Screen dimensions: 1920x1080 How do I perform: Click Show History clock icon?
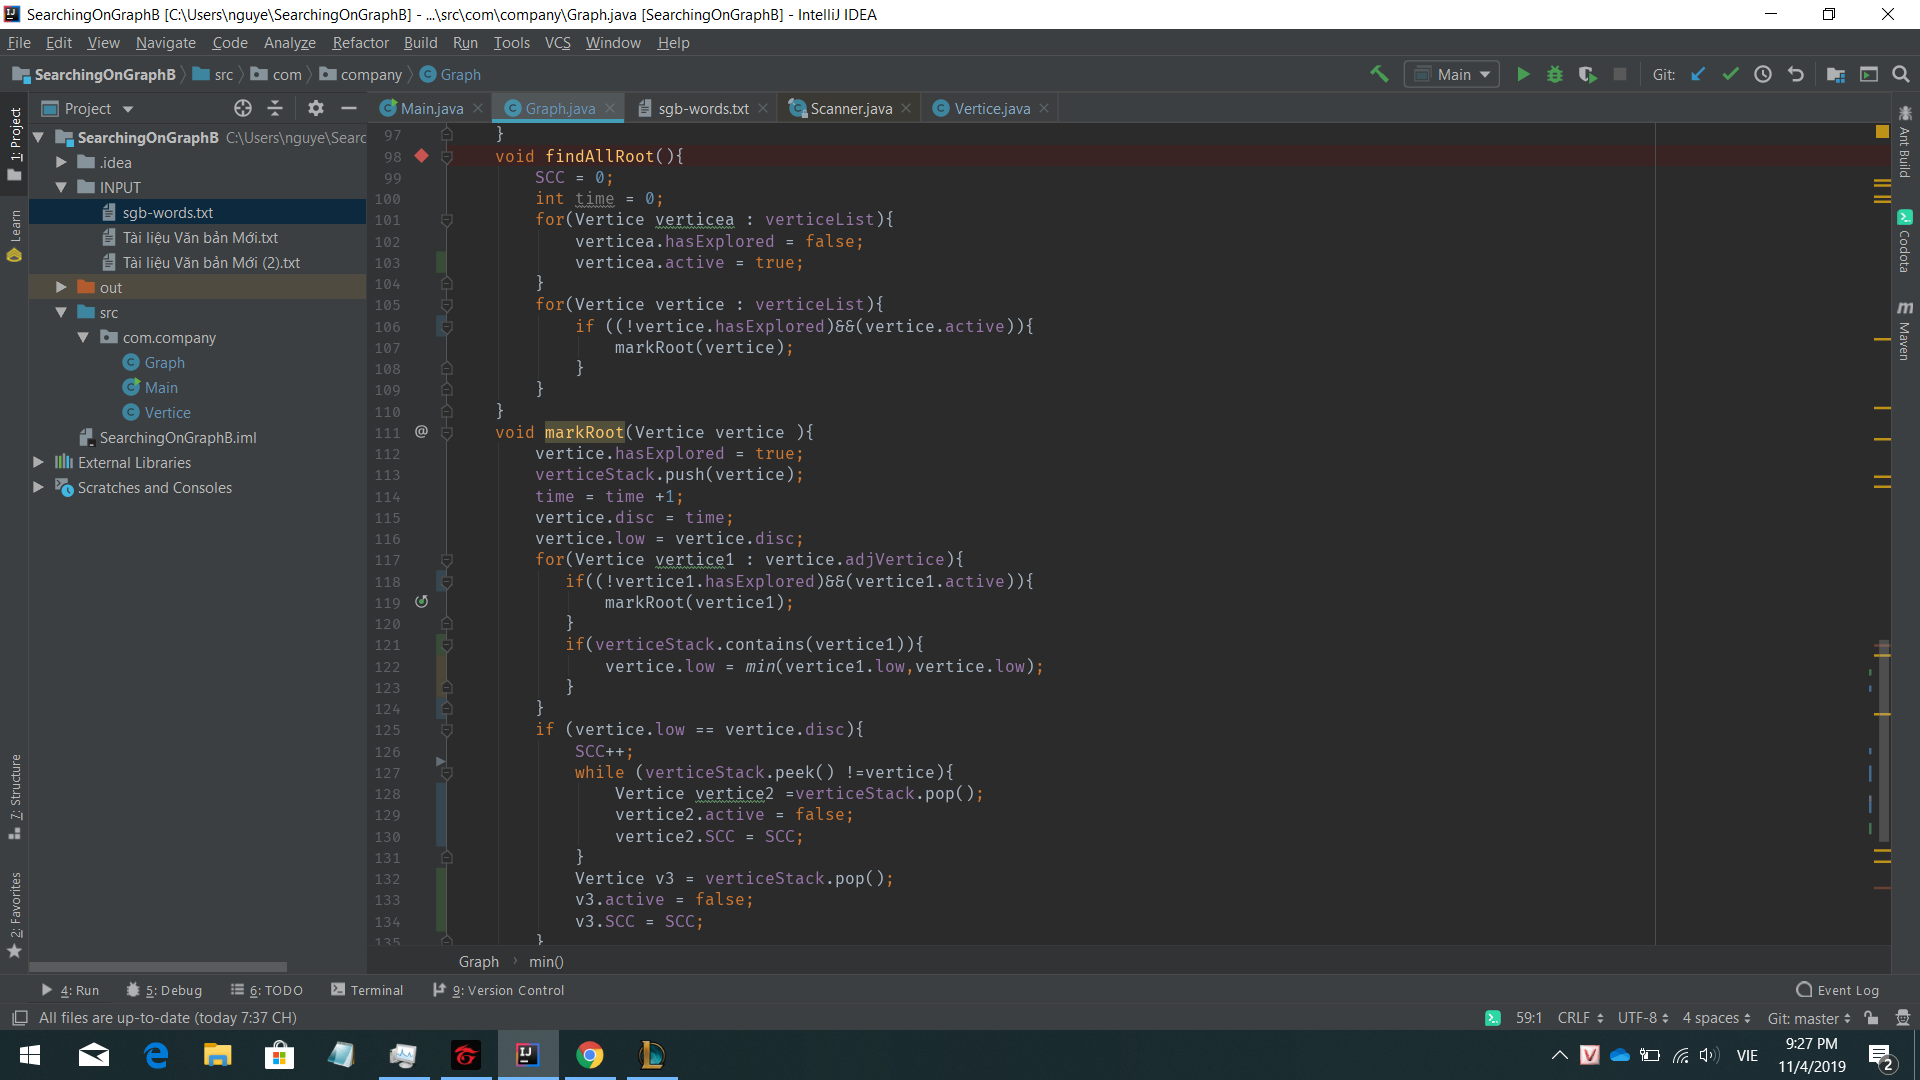(1763, 74)
